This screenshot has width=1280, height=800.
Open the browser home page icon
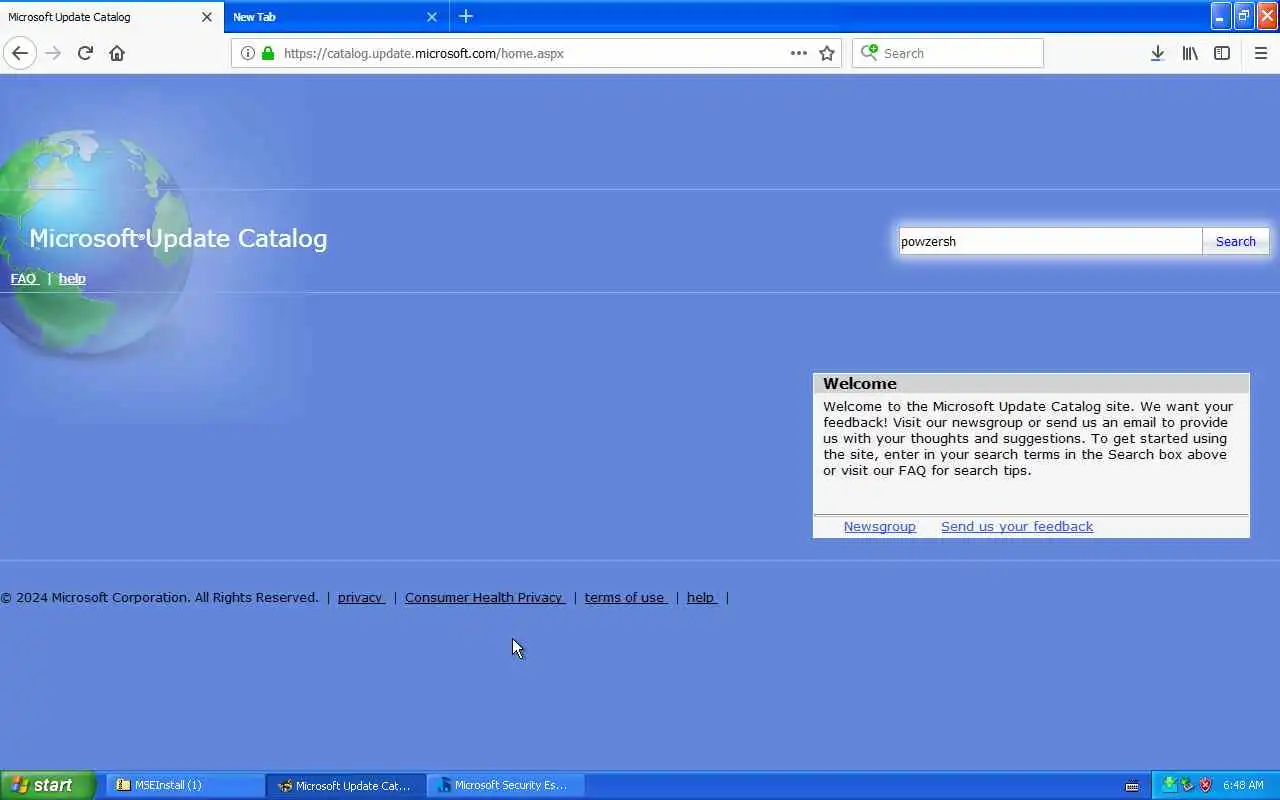[117, 53]
